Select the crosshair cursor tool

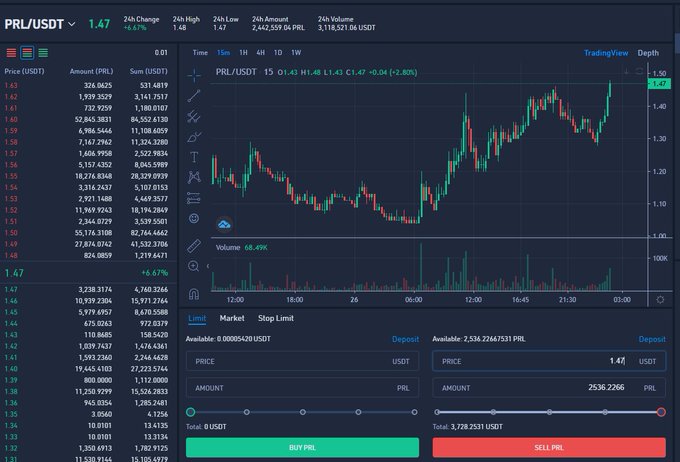(x=194, y=75)
